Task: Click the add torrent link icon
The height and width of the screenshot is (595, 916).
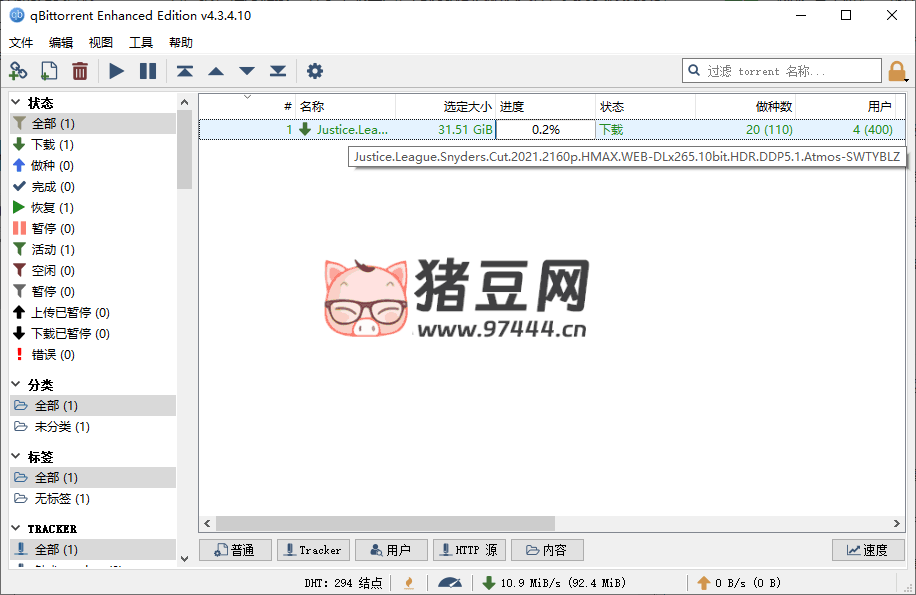Action: click(x=18, y=71)
